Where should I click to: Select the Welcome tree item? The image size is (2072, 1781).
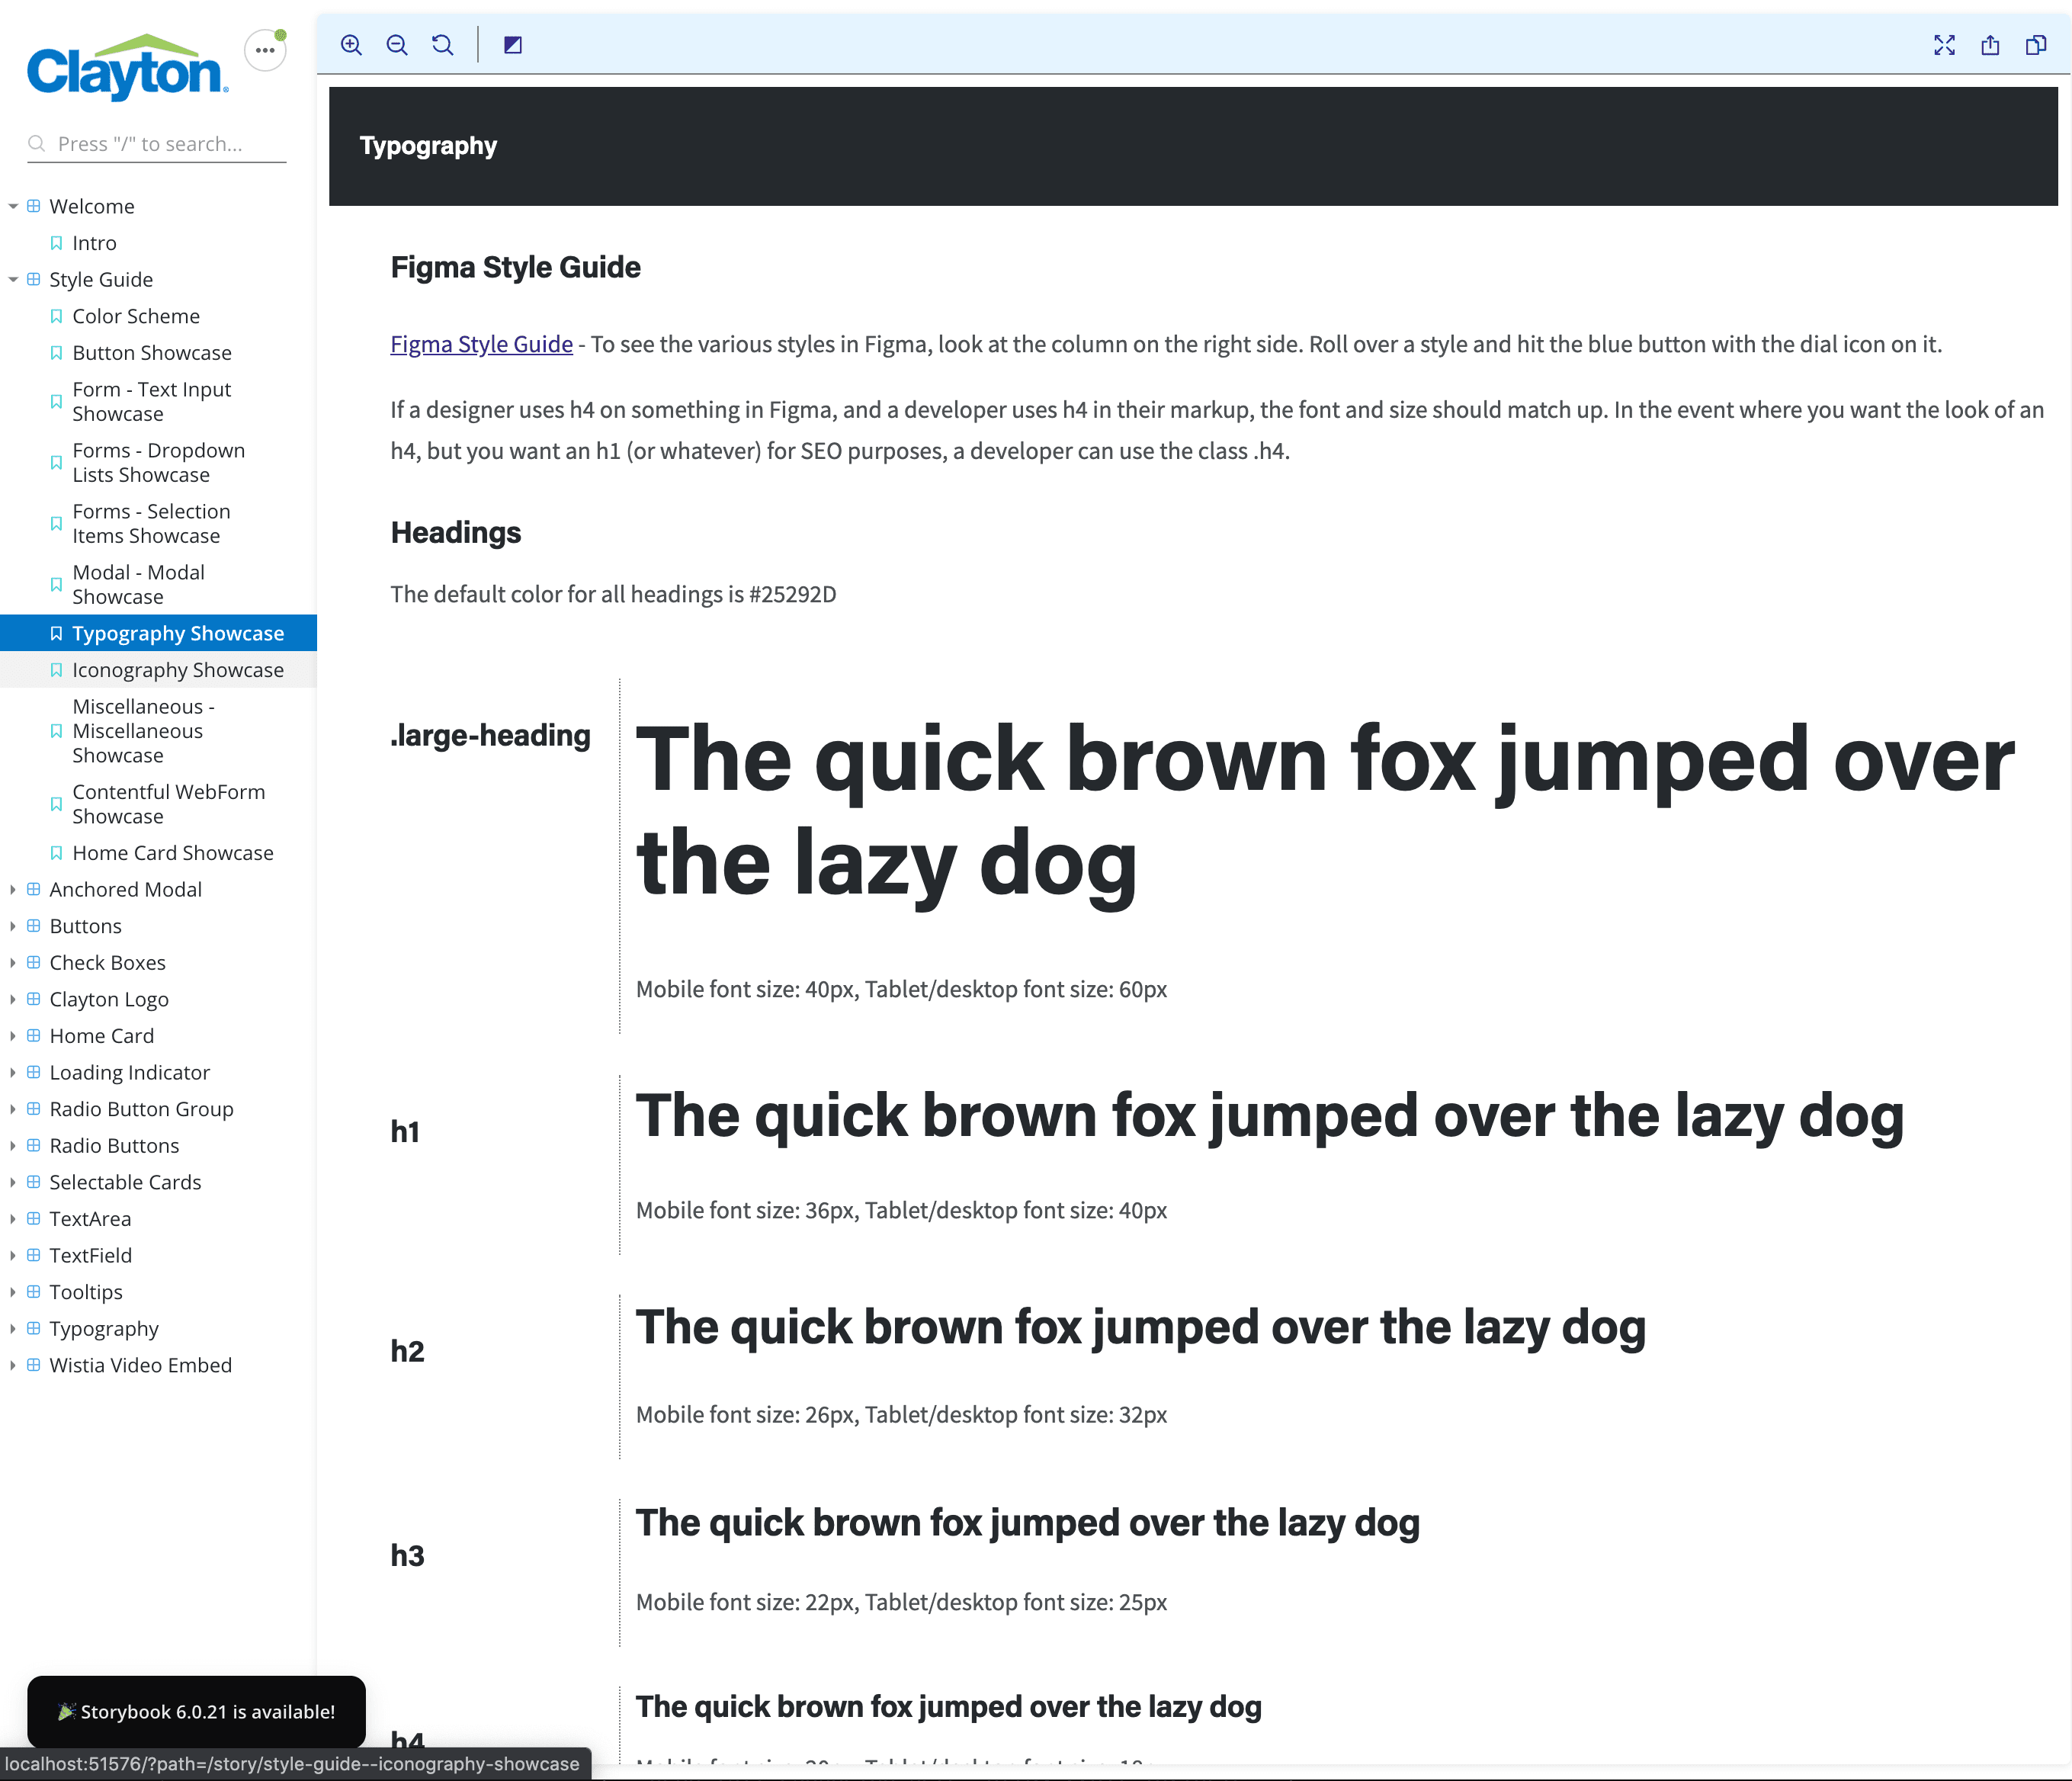point(93,206)
